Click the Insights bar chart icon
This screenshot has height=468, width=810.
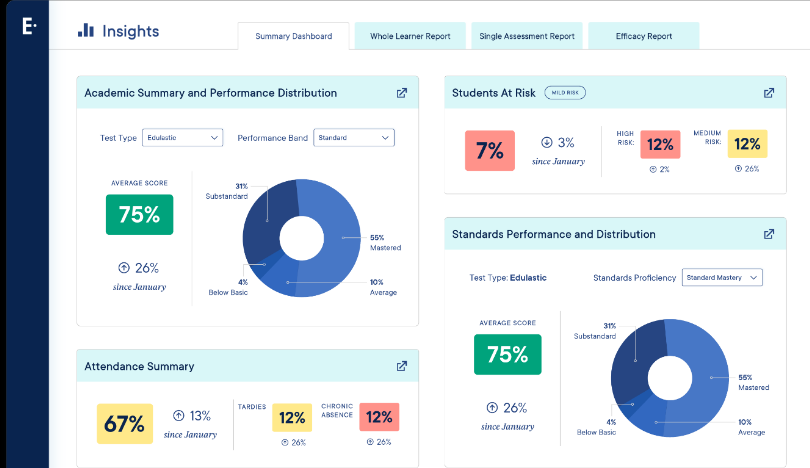click(86, 31)
